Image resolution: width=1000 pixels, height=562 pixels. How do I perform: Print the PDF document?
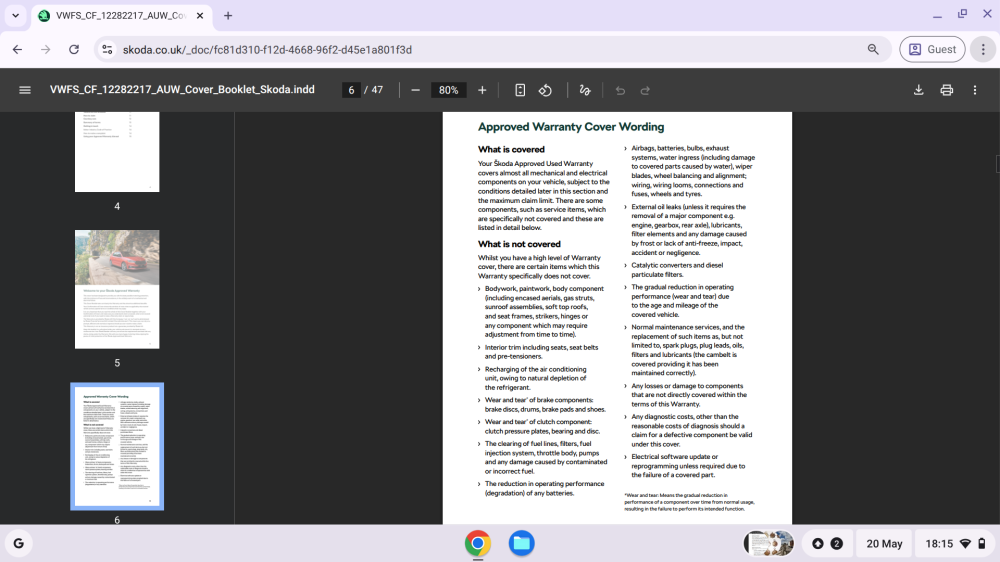coord(946,90)
